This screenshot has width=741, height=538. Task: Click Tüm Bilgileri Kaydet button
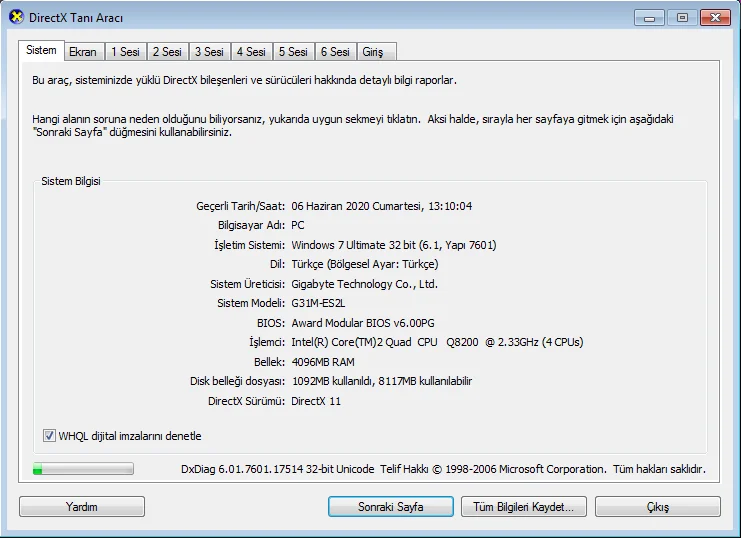coord(524,507)
